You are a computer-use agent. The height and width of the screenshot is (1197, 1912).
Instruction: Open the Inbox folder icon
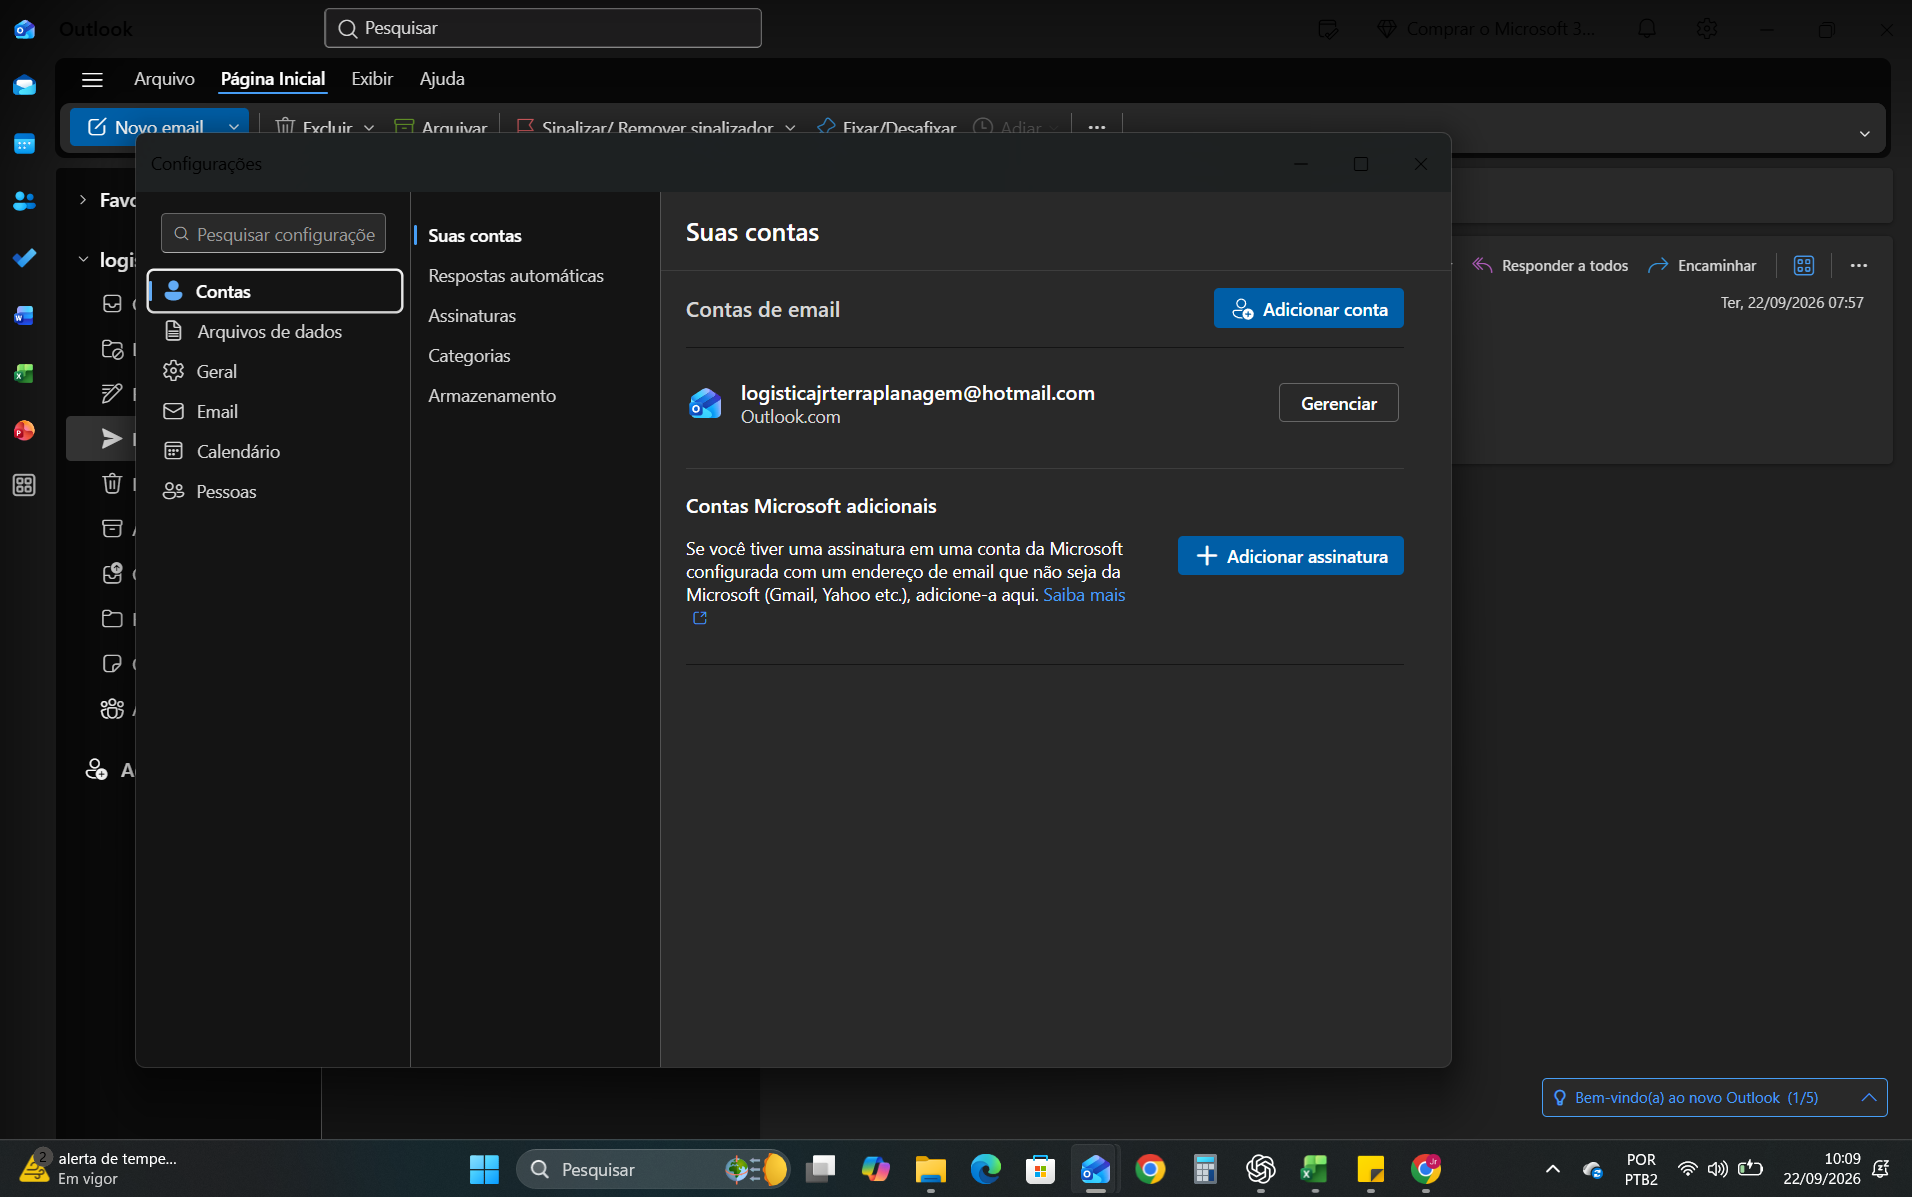coord(112,303)
